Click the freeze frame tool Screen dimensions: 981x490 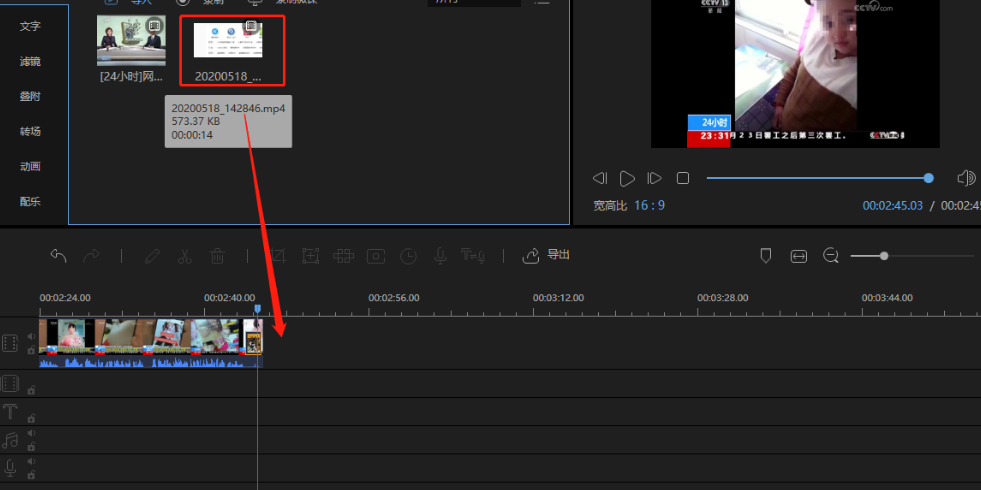(376, 256)
